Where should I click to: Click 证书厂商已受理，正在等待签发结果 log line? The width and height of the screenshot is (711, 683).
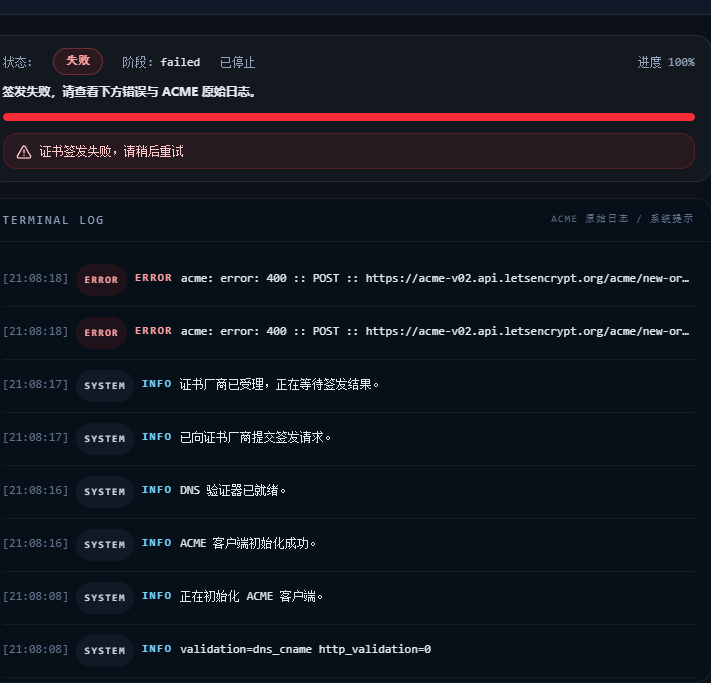tap(279, 385)
